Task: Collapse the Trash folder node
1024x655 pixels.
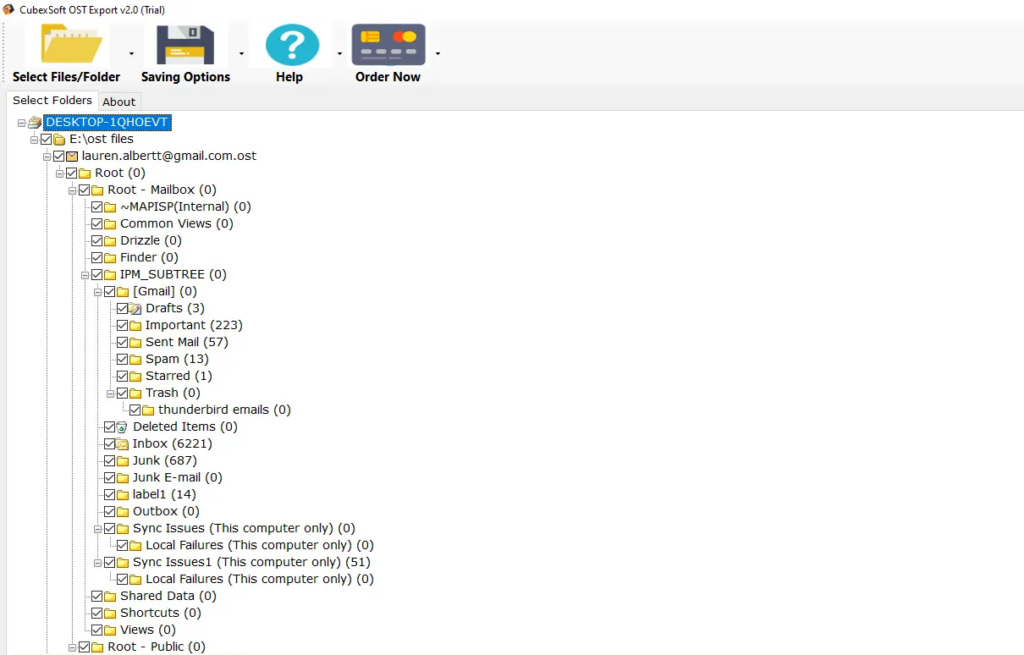Action: coord(110,394)
